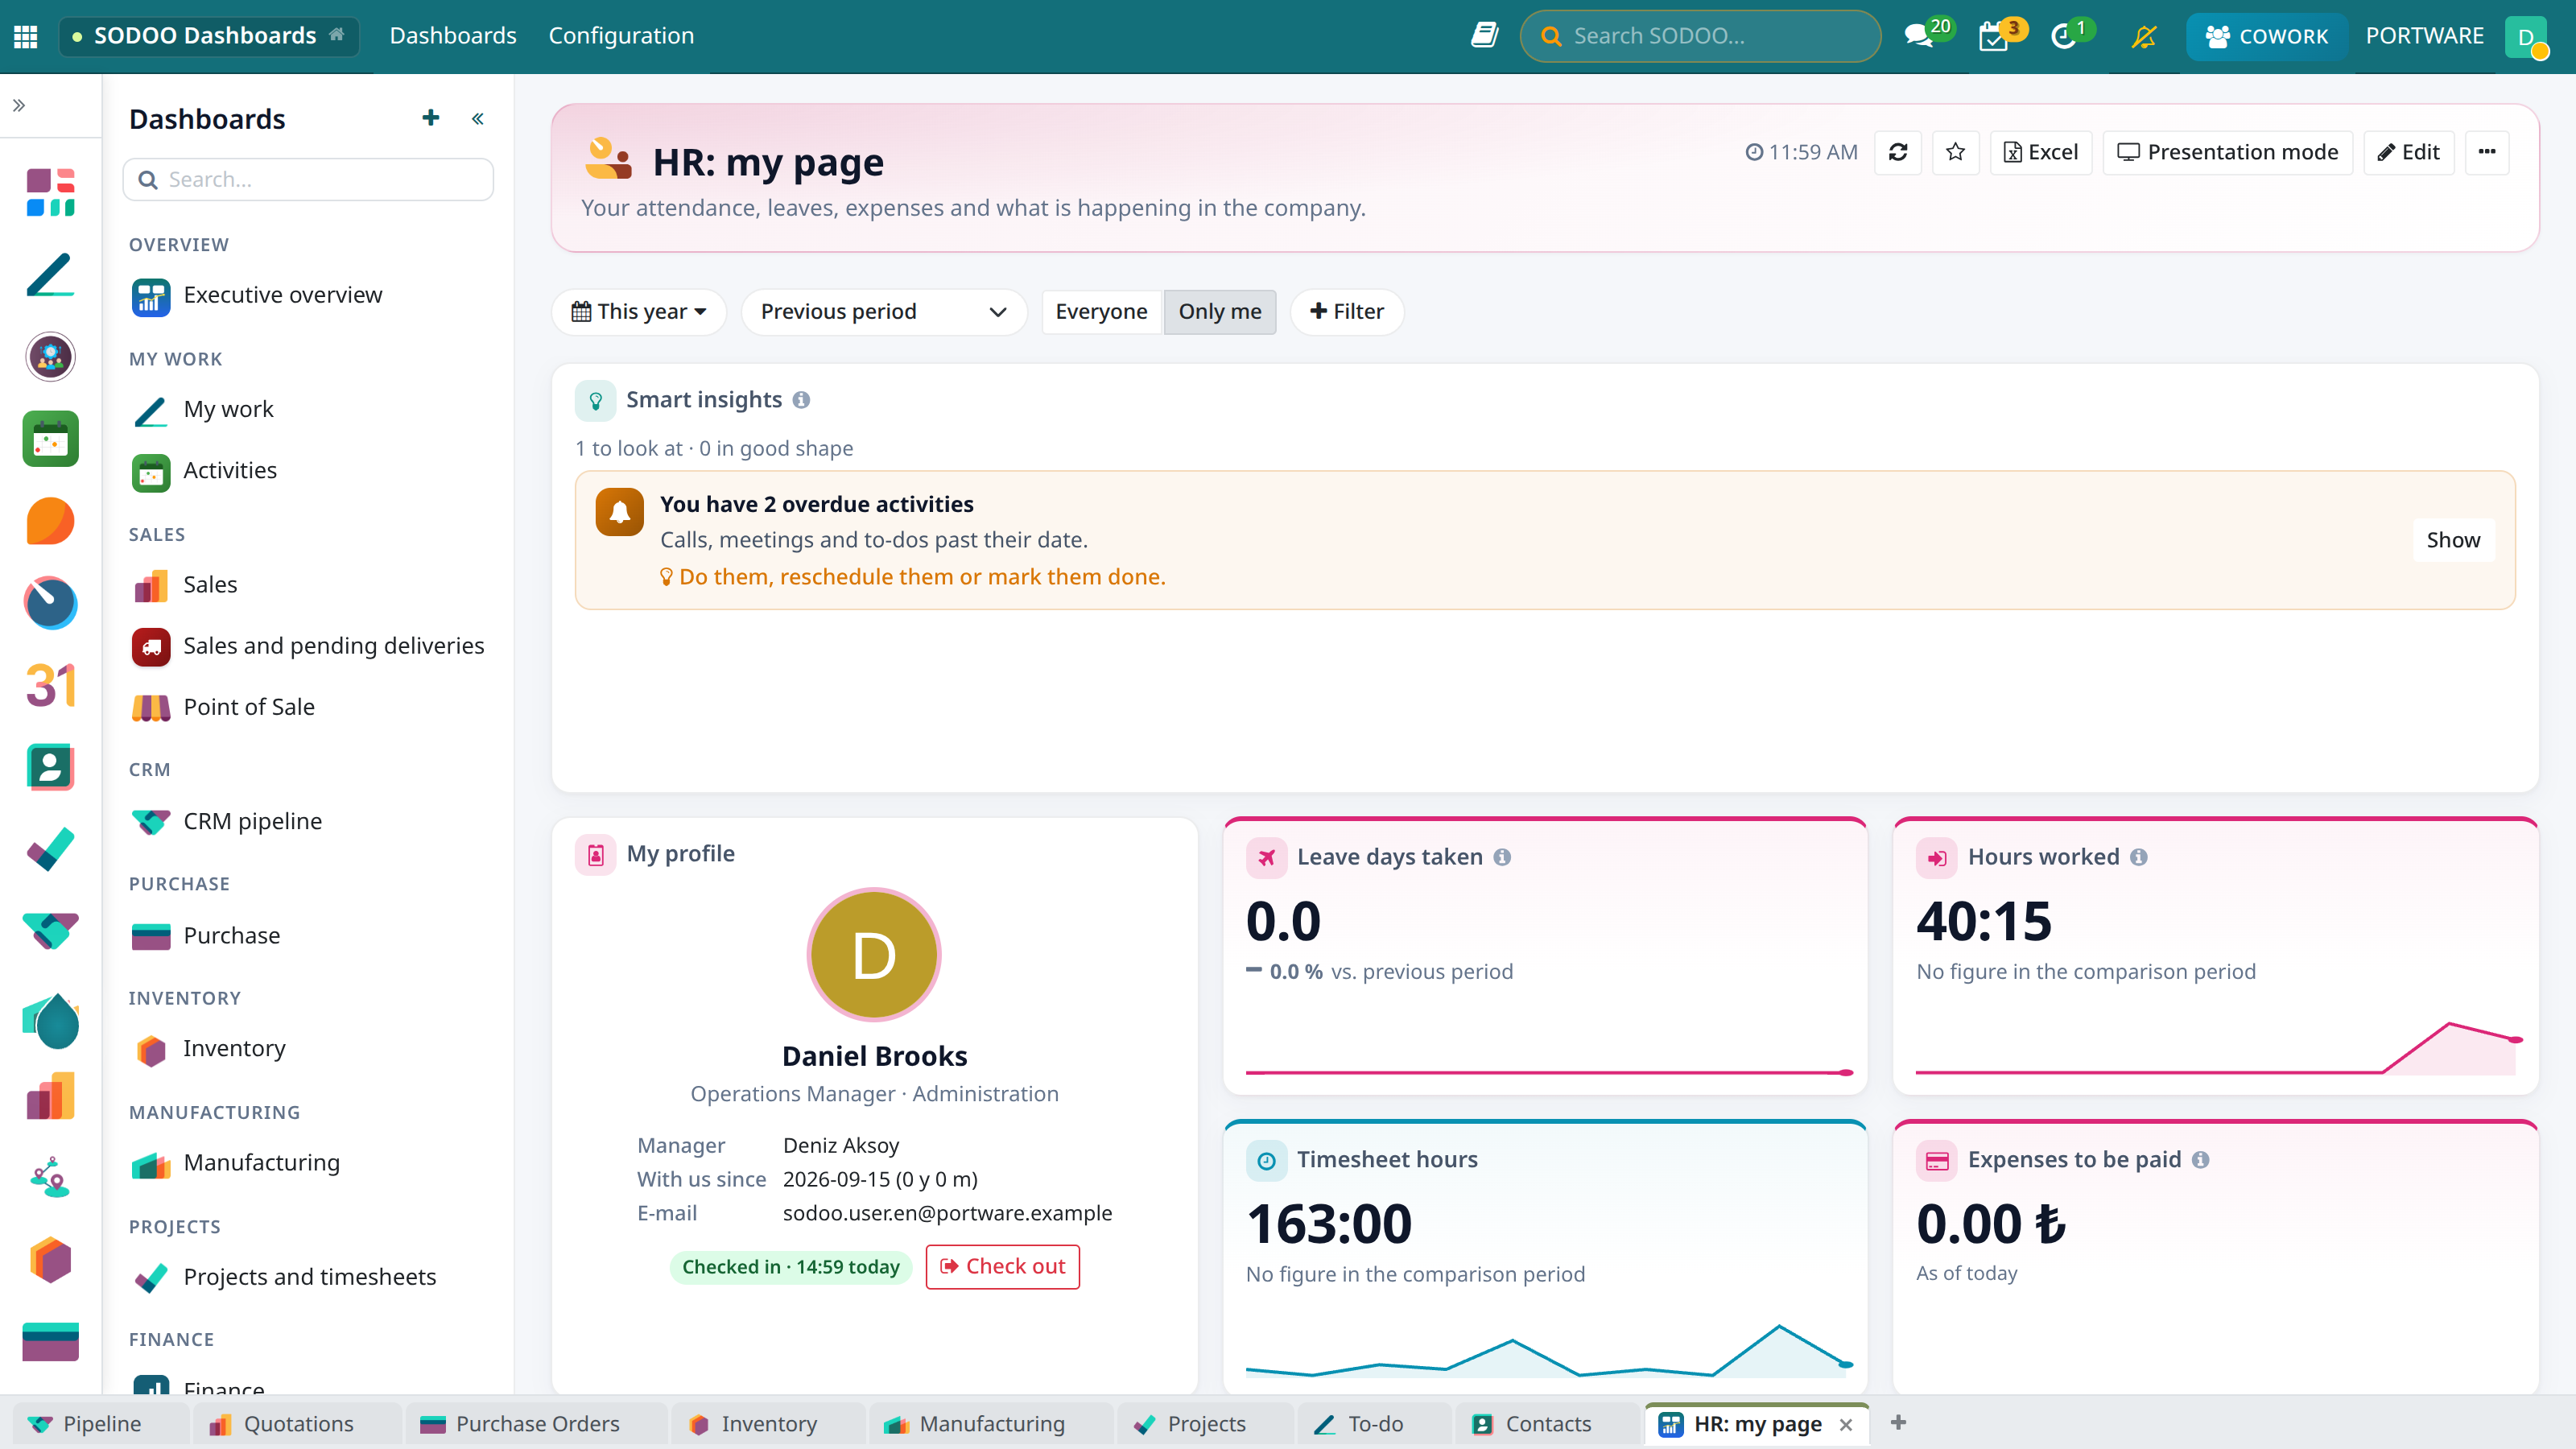Screen dimensions: 2576x1449
Task: Open the Dashboards menu
Action: pyautogui.click(x=453, y=36)
